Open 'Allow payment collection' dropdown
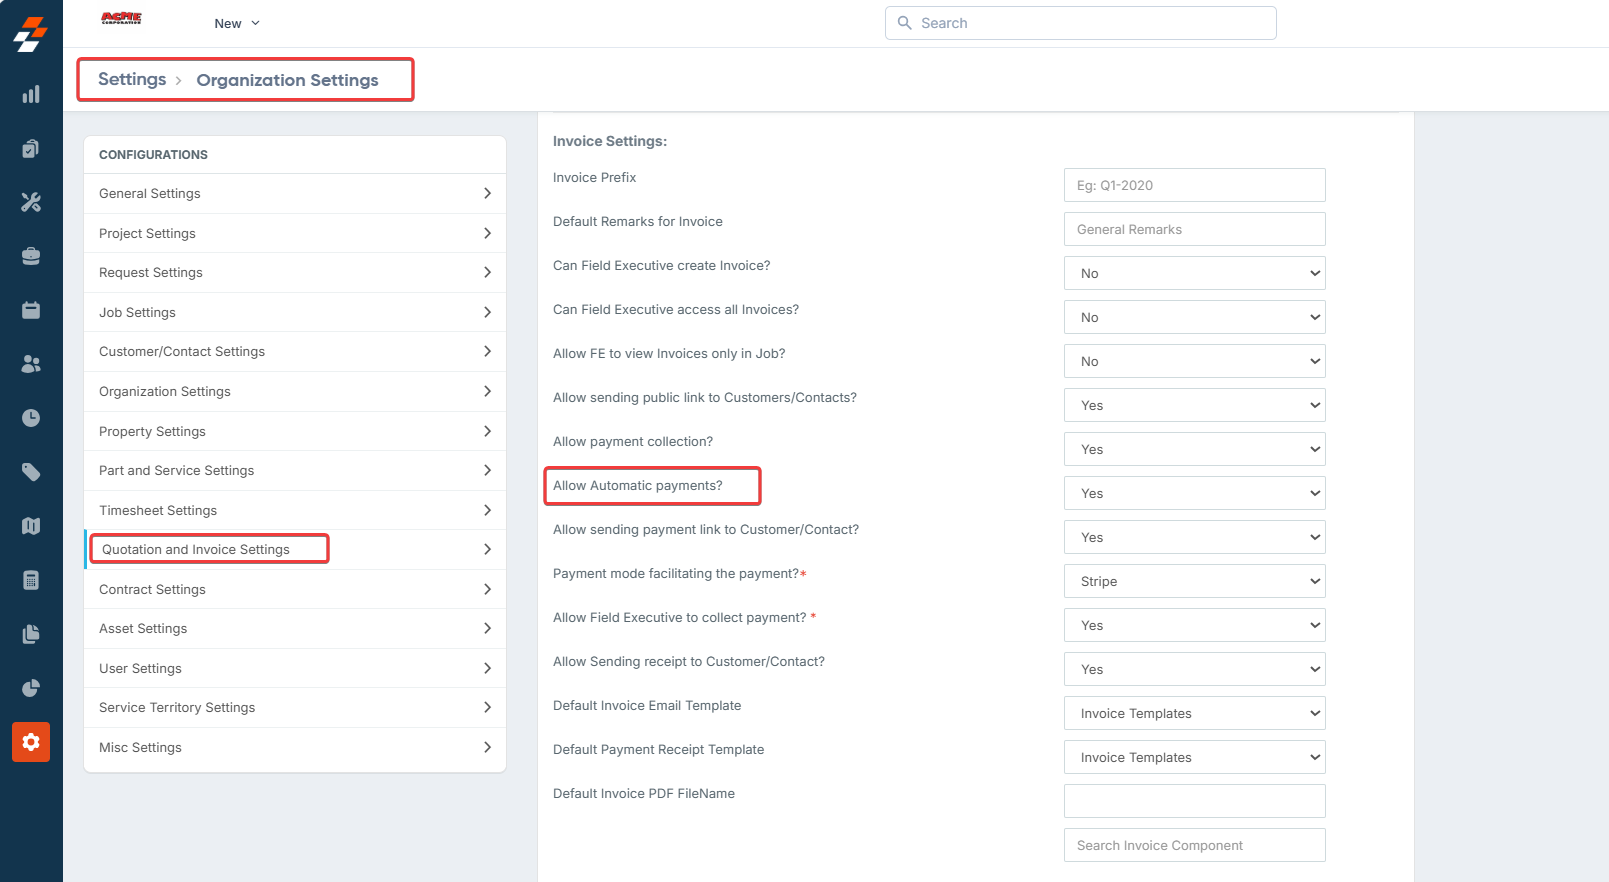The height and width of the screenshot is (882, 1609). (x=1194, y=449)
